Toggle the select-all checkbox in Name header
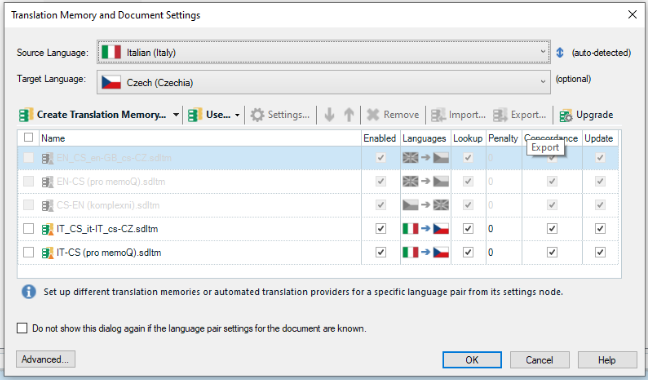This screenshot has height=380, width=648. click(x=29, y=138)
